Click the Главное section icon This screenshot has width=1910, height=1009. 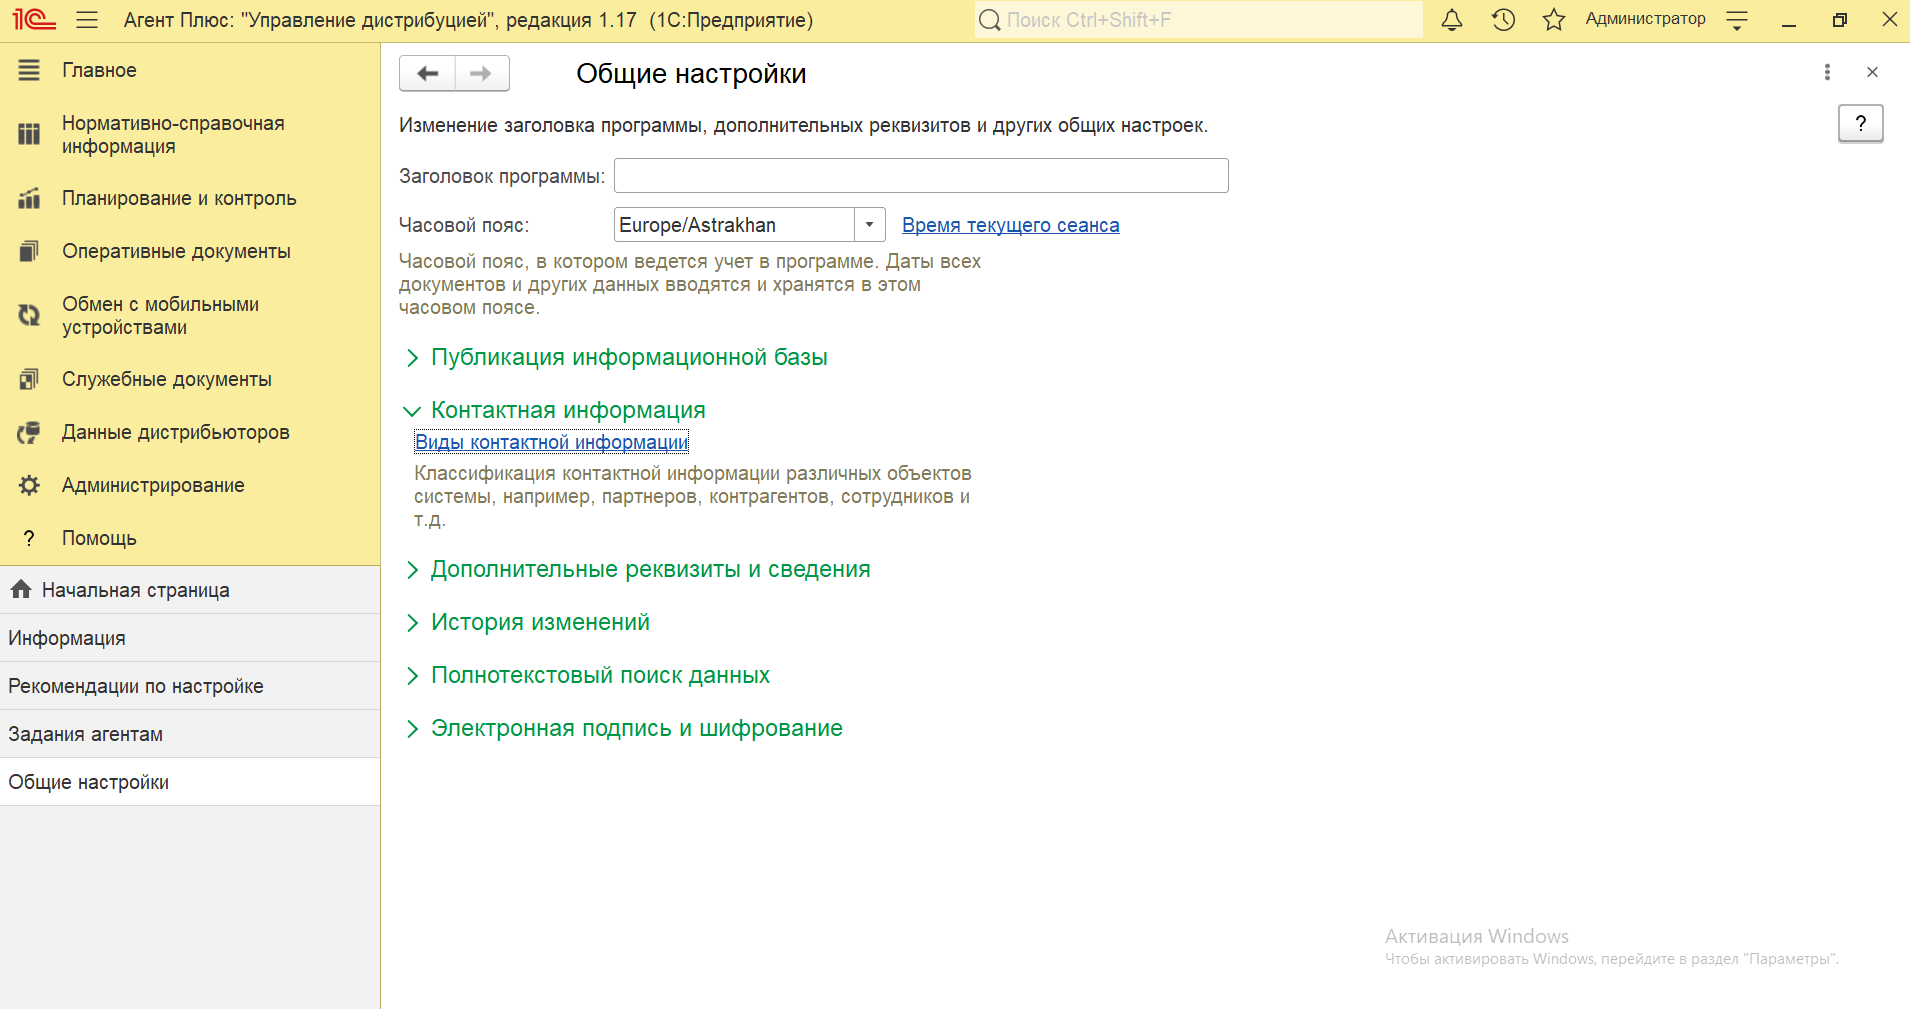pyautogui.click(x=29, y=70)
